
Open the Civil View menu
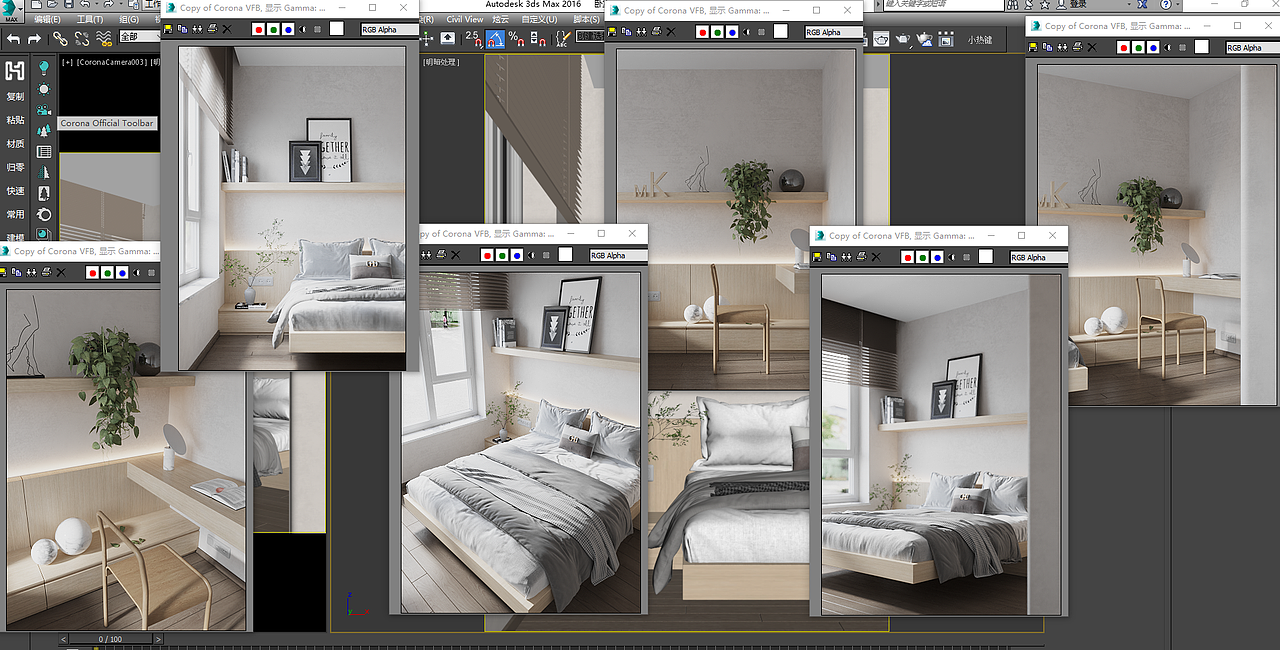(464, 19)
